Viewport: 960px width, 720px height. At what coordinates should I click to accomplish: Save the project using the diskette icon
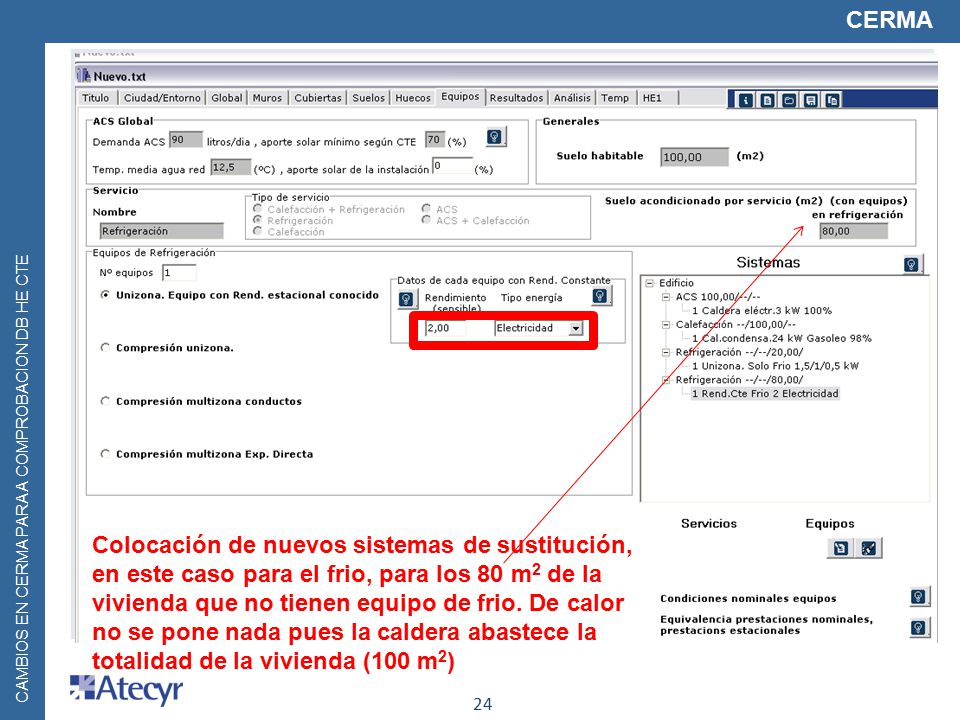pos(811,100)
